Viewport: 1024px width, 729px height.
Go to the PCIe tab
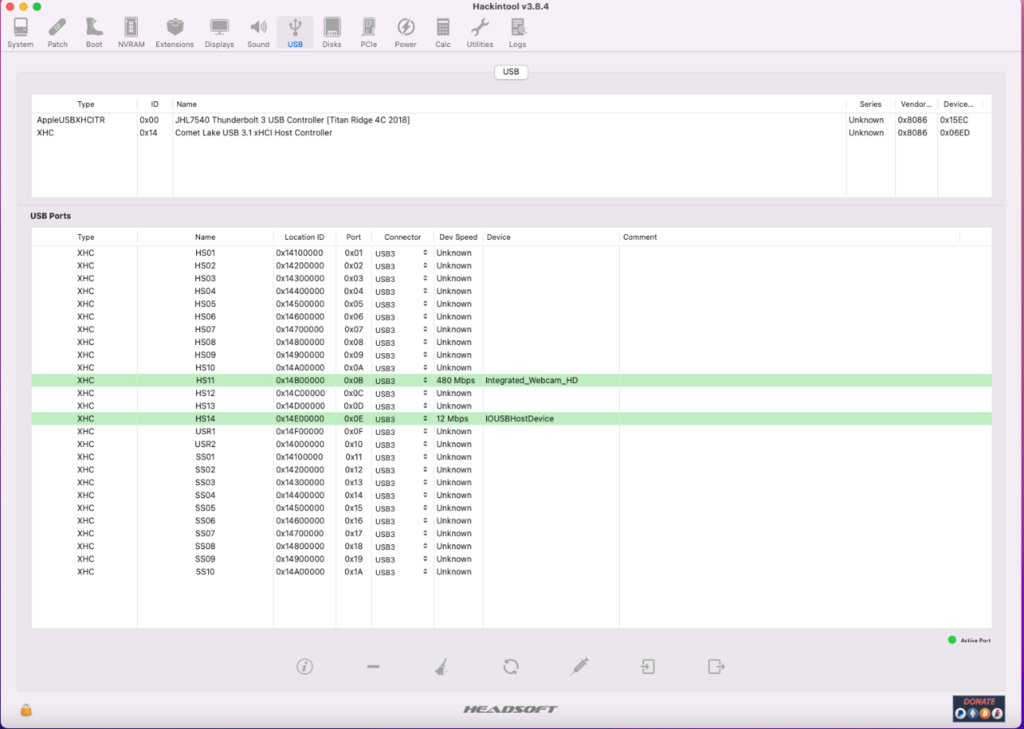click(x=368, y=33)
